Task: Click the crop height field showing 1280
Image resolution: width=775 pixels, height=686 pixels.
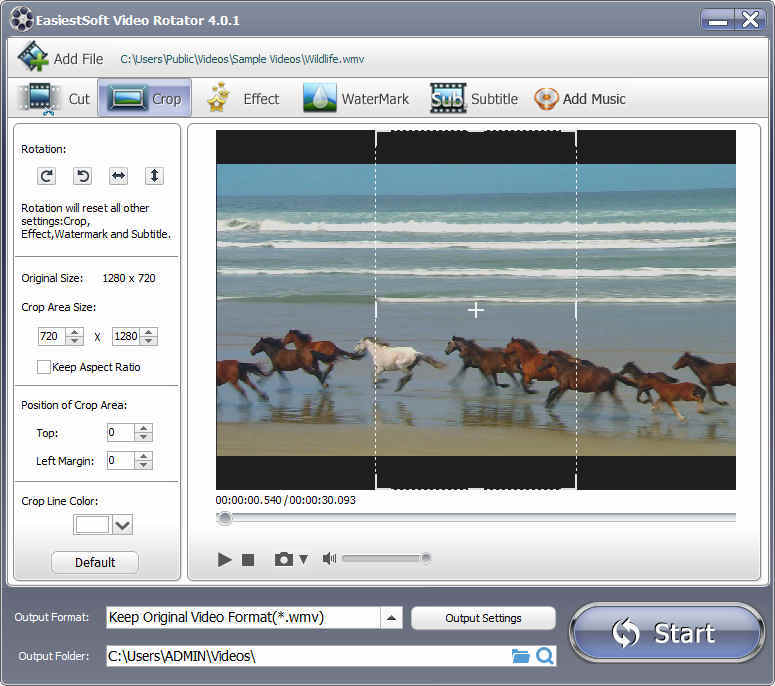Action: pos(126,336)
